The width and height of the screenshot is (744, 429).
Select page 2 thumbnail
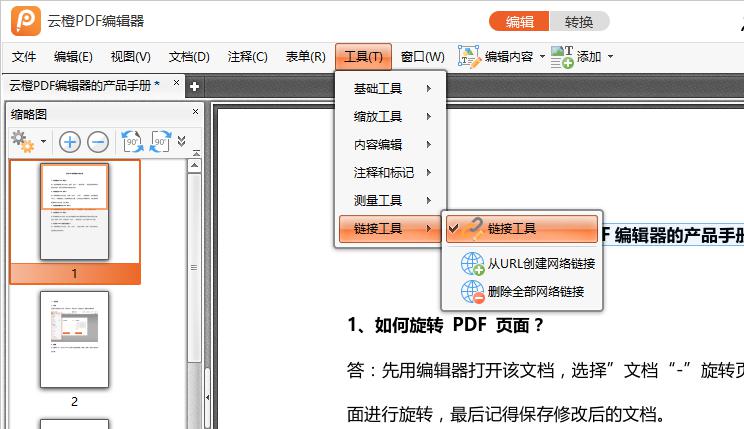74,339
